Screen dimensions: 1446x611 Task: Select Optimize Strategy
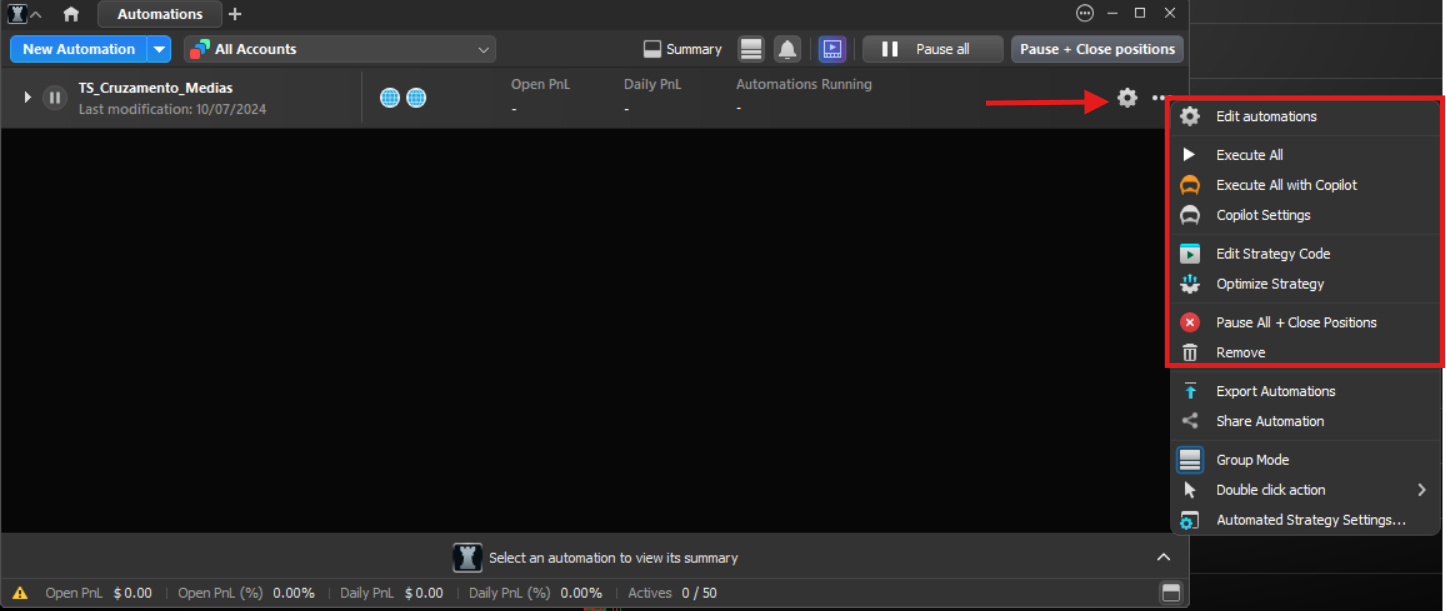point(1307,284)
